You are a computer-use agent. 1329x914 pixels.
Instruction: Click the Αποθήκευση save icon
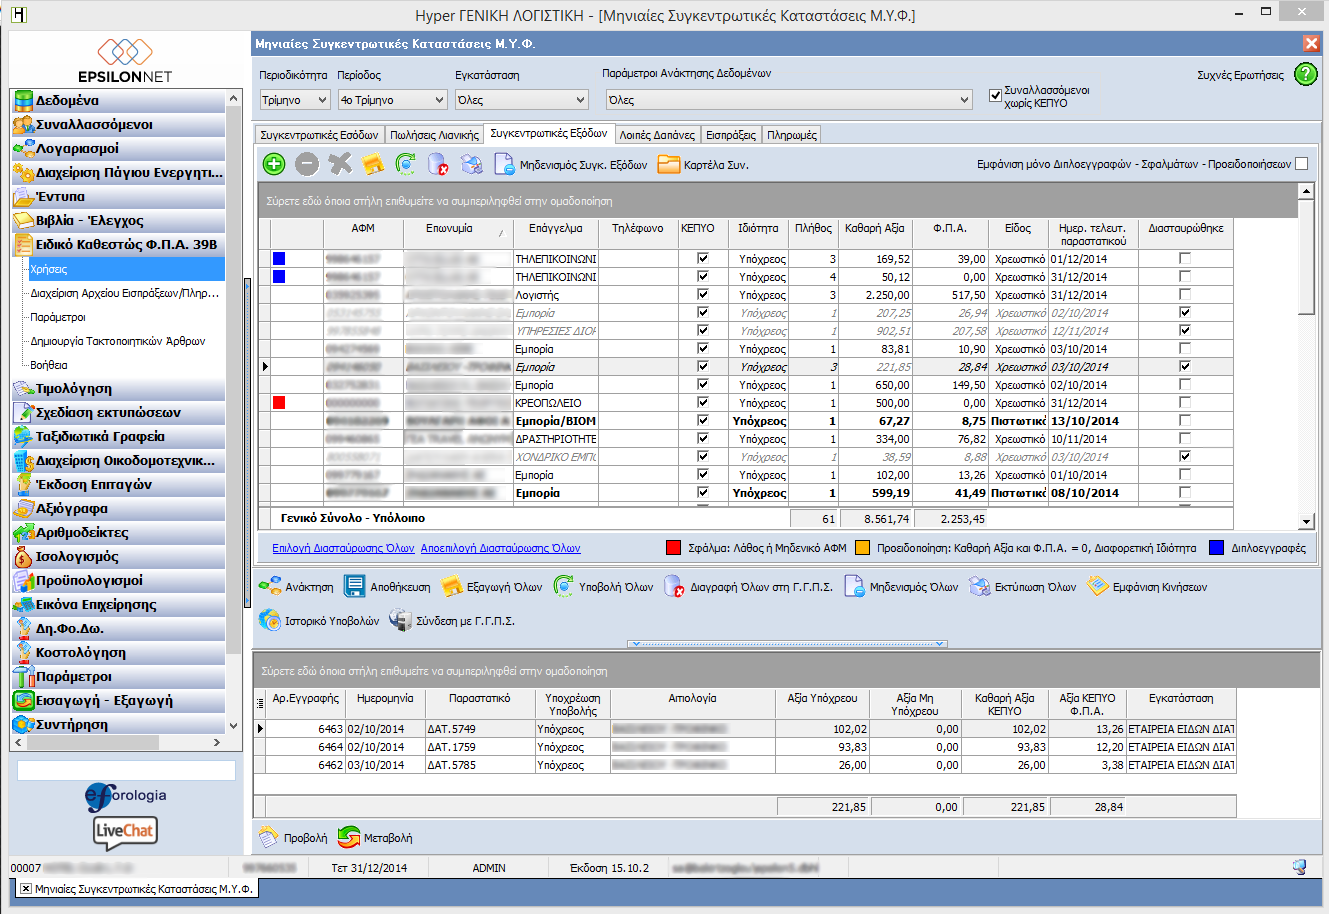pyautogui.click(x=354, y=587)
